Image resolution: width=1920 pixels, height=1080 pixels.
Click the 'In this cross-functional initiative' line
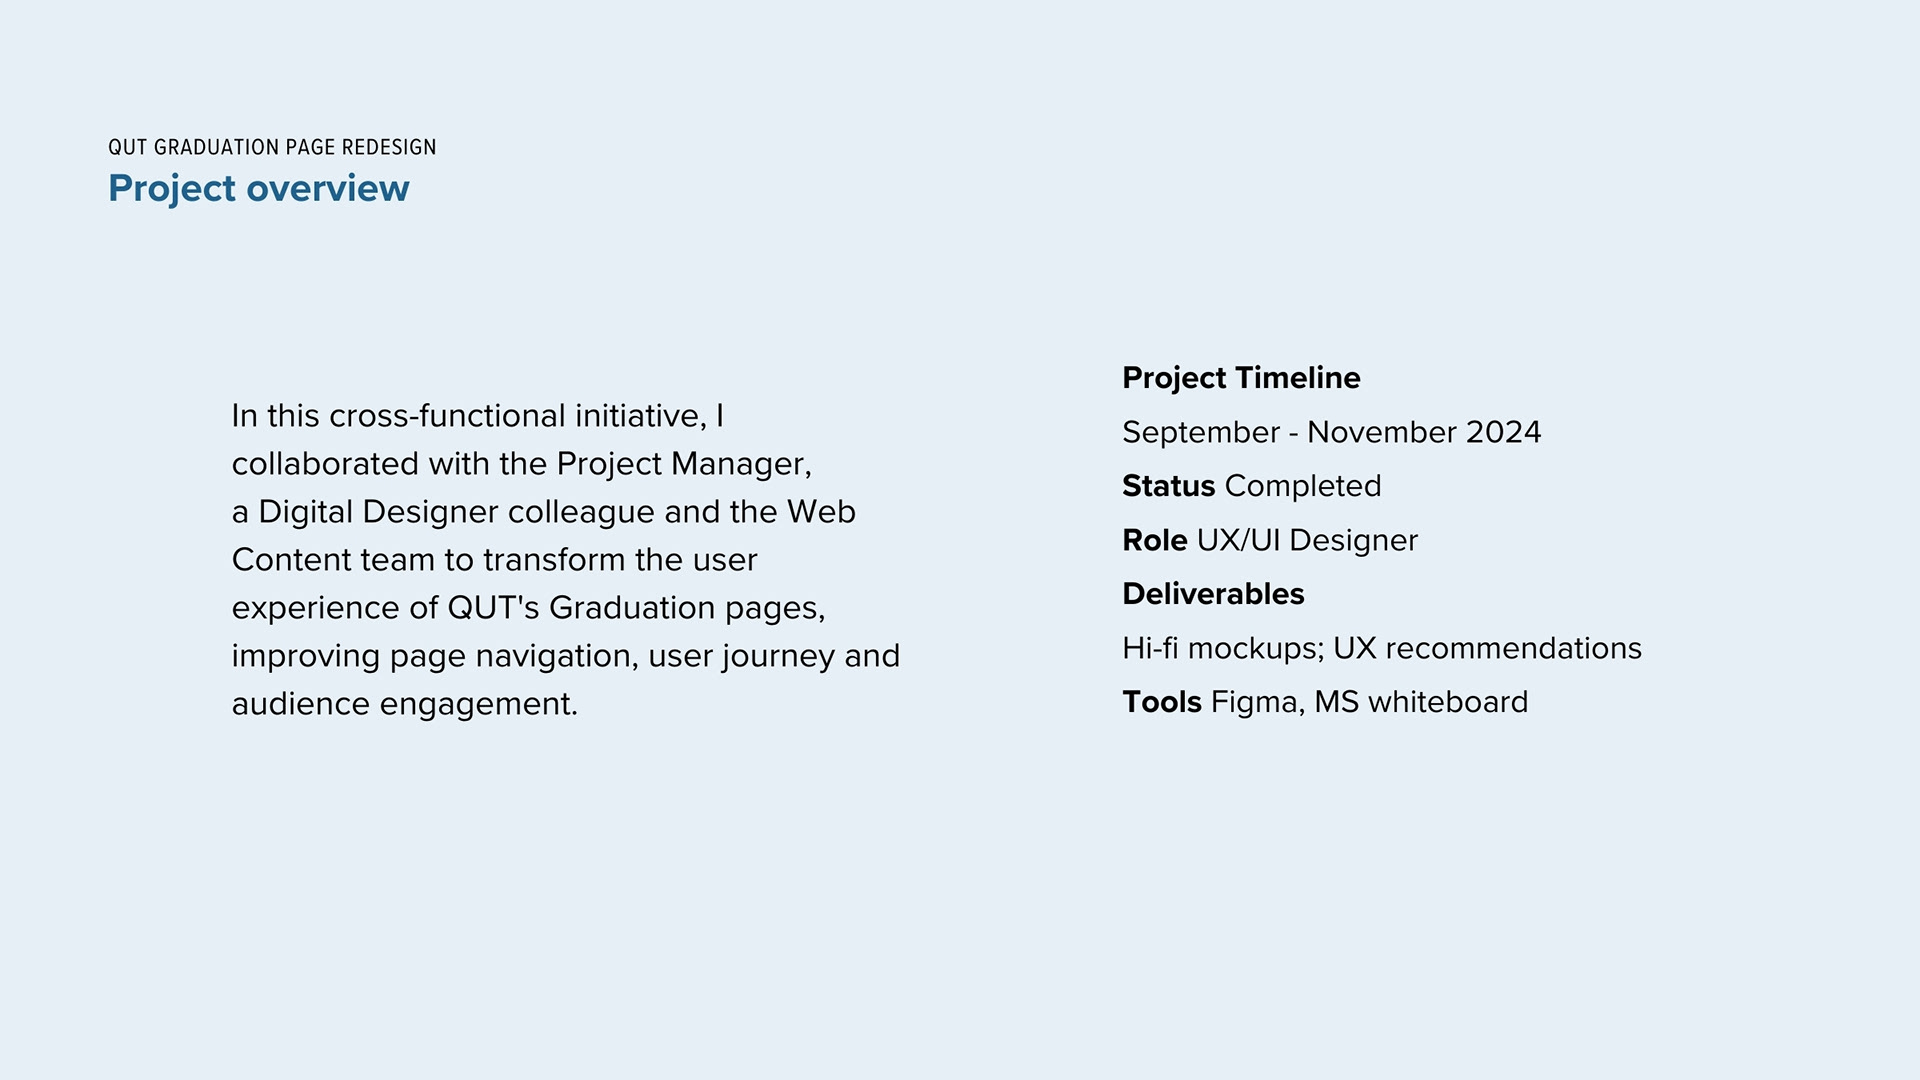point(477,416)
